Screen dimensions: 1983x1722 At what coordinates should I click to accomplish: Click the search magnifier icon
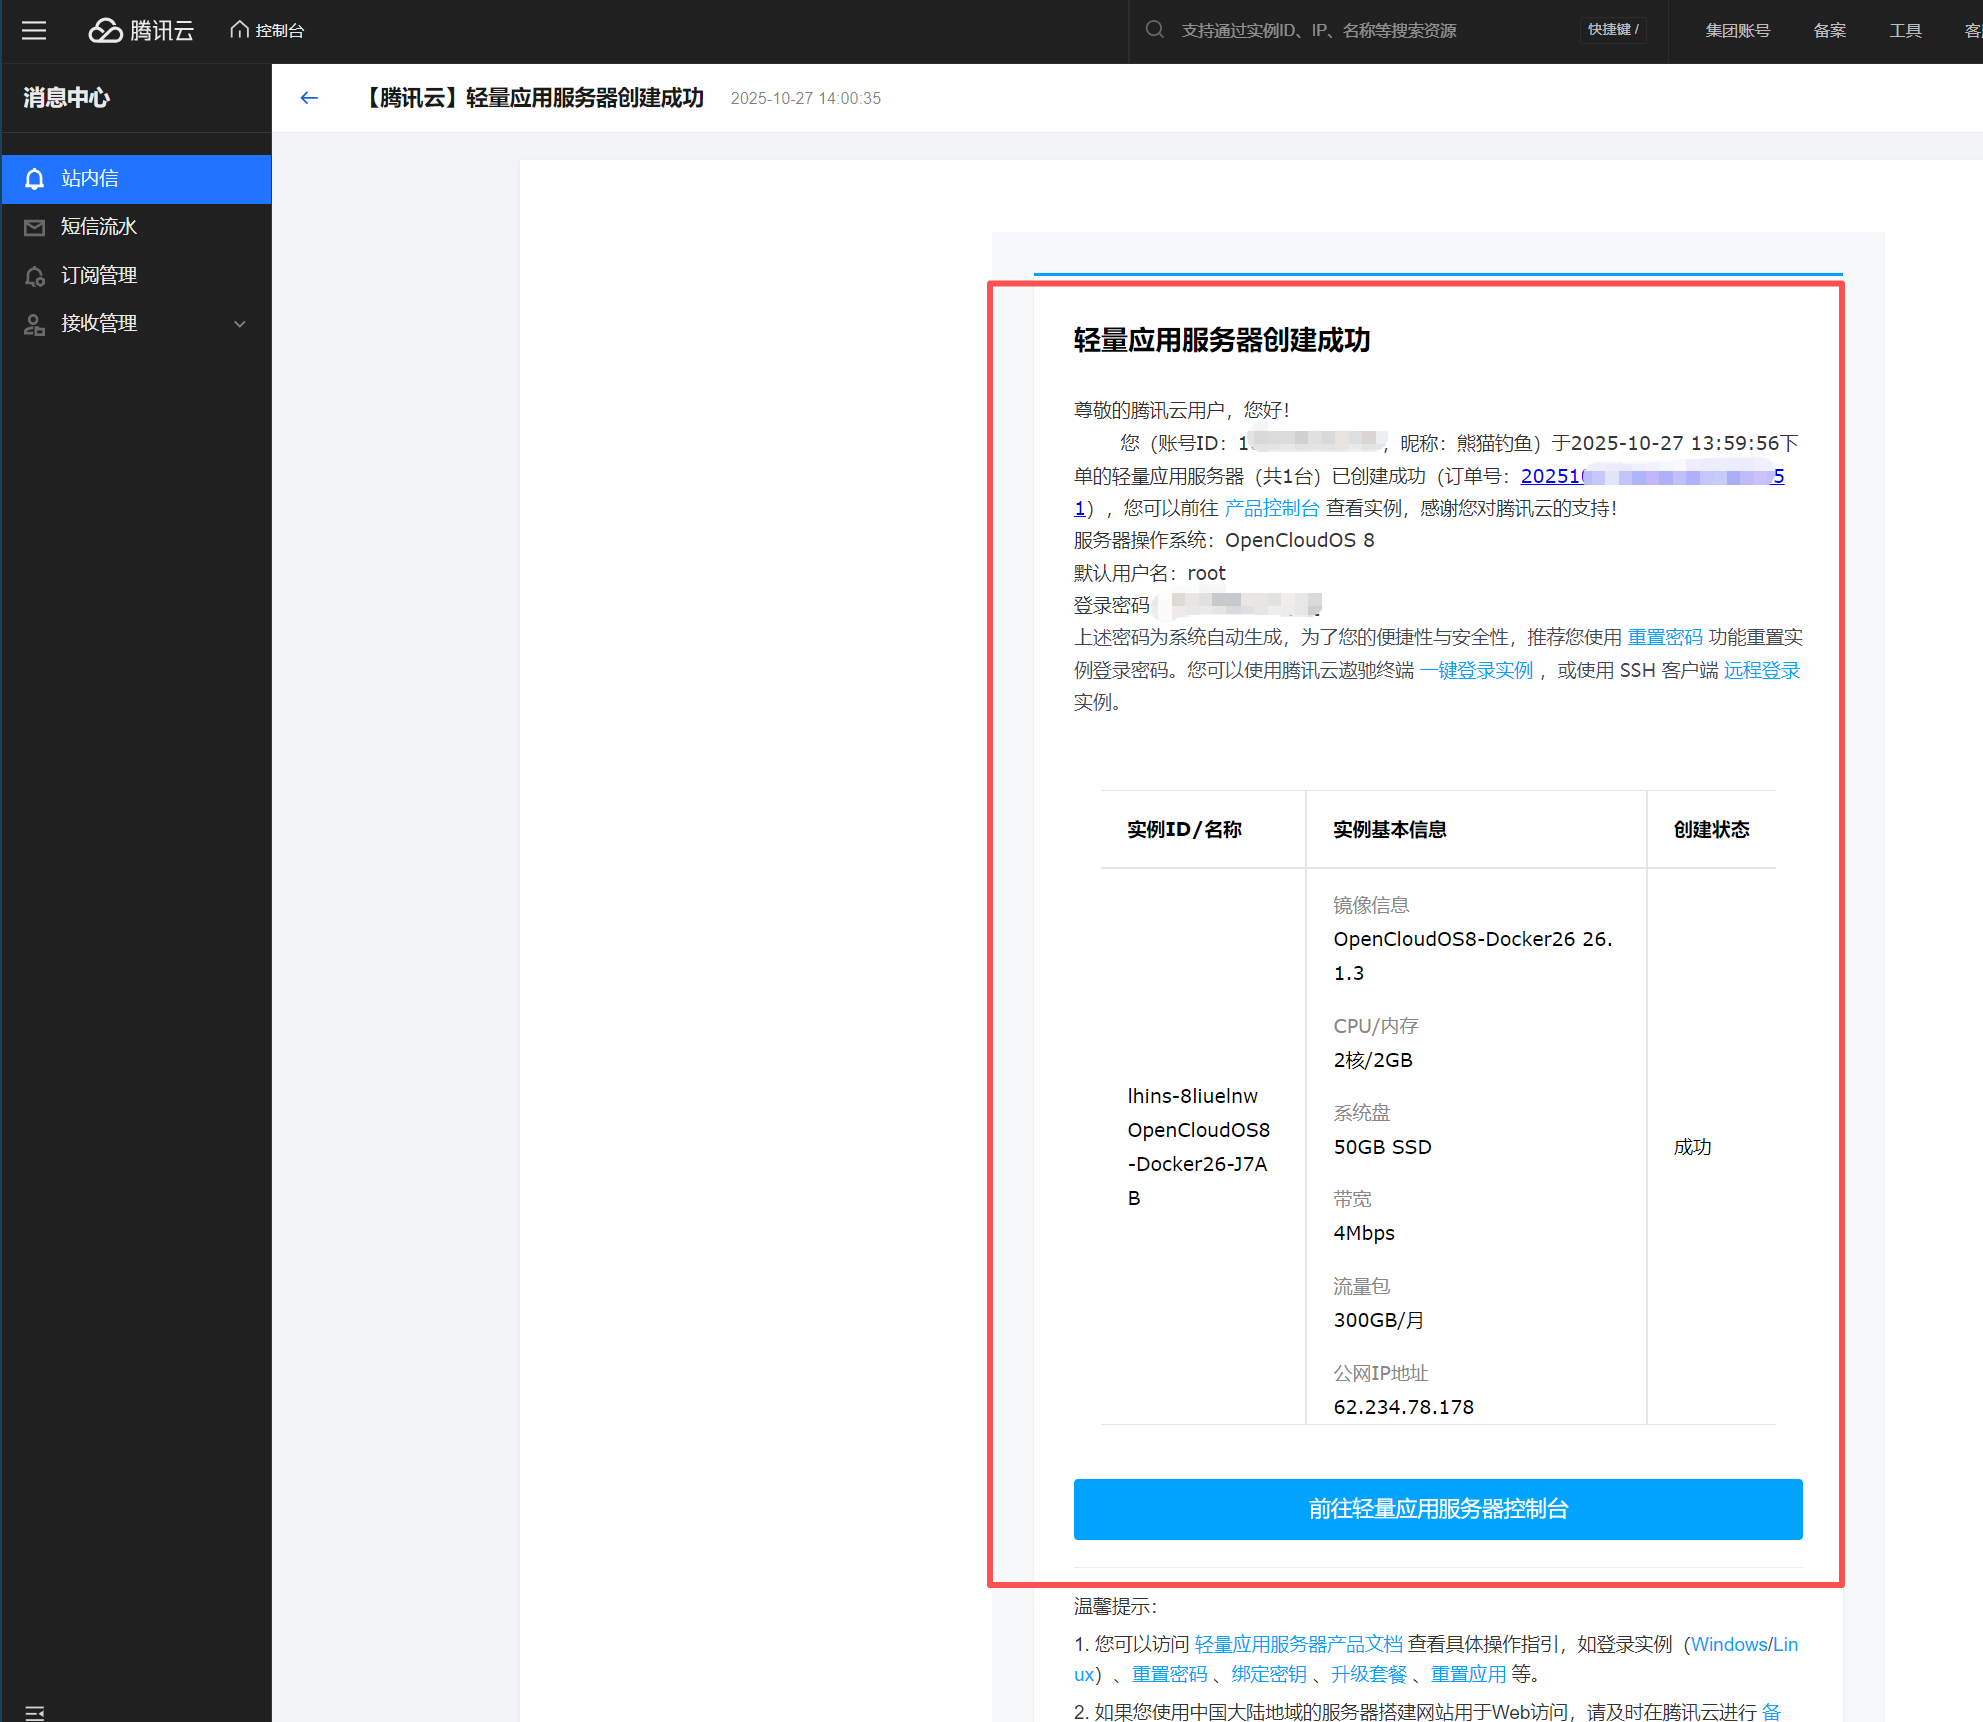[x=1154, y=30]
